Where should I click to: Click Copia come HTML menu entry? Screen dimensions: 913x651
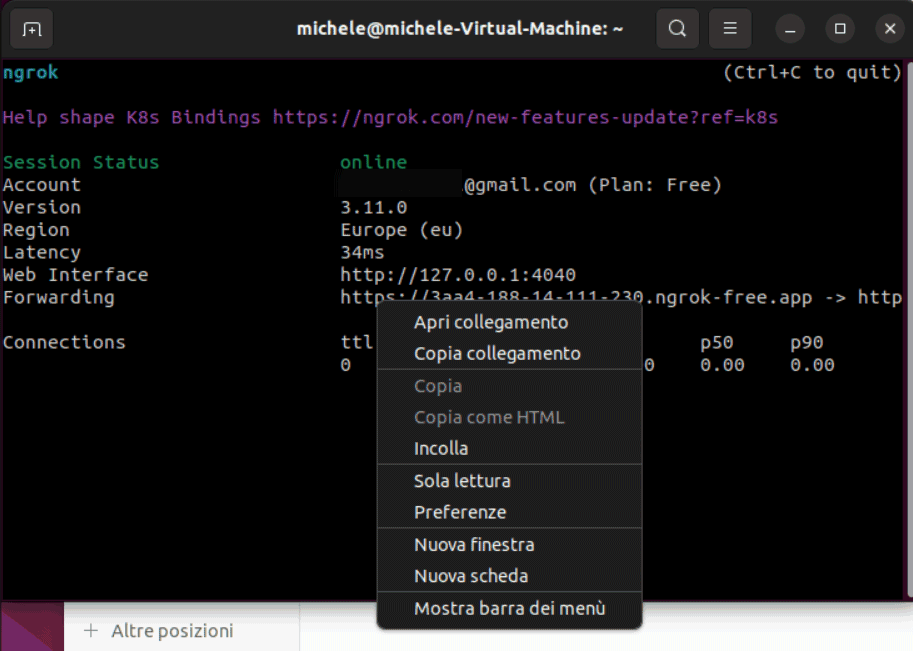click(509, 418)
